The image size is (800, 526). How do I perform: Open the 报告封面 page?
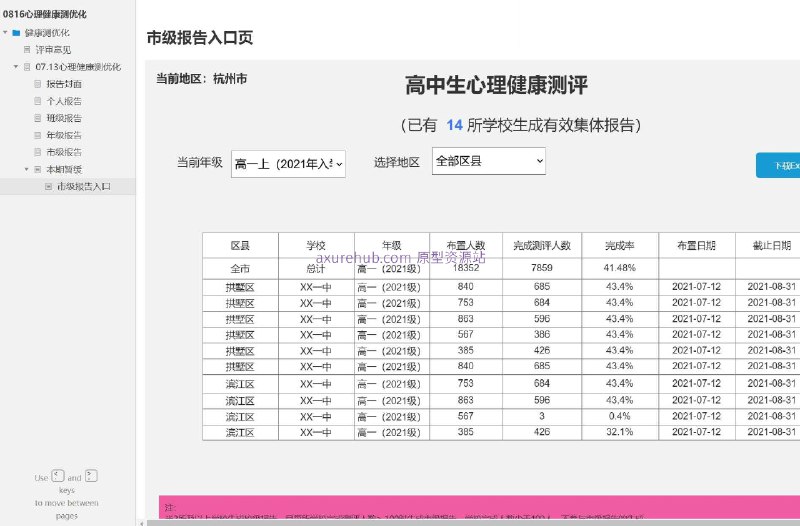[x=64, y=84]
